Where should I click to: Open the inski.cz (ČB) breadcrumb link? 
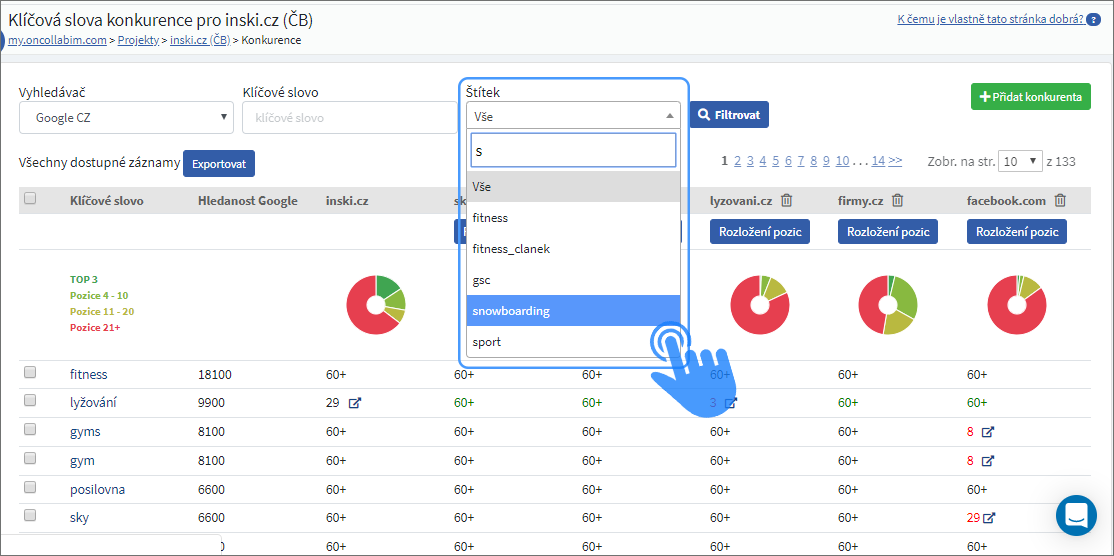(200, 40)
